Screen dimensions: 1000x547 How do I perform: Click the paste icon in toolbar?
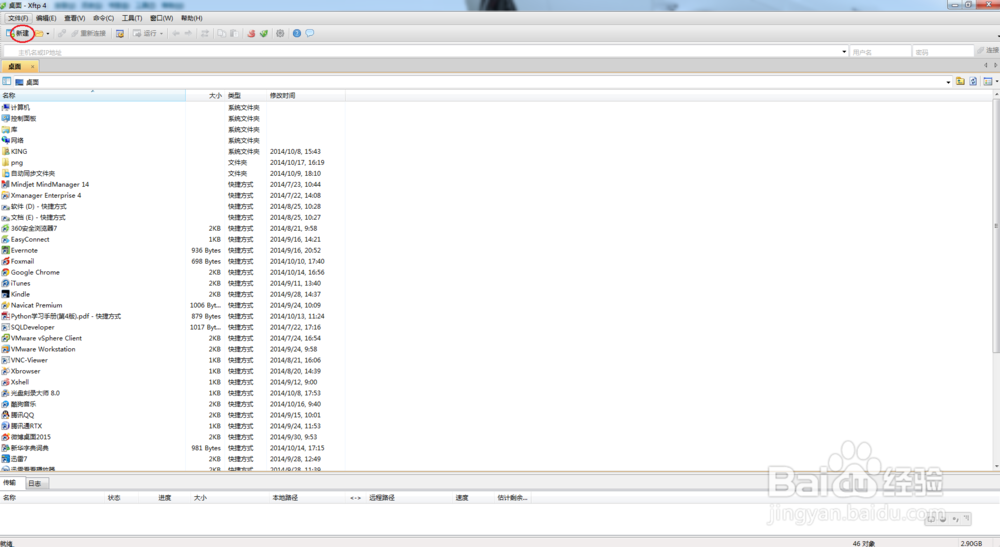[234, 33]
